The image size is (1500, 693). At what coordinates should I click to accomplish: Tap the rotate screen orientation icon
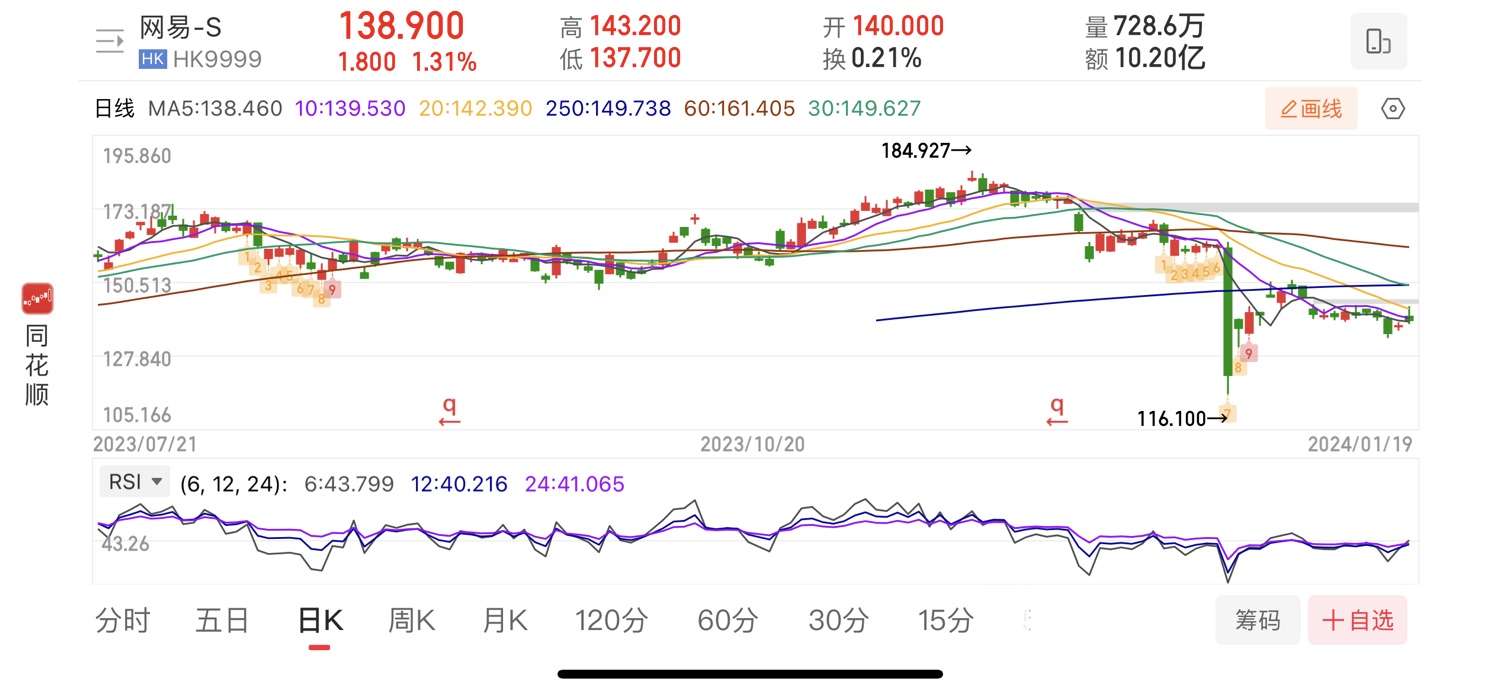click(x=1378, y=41)
